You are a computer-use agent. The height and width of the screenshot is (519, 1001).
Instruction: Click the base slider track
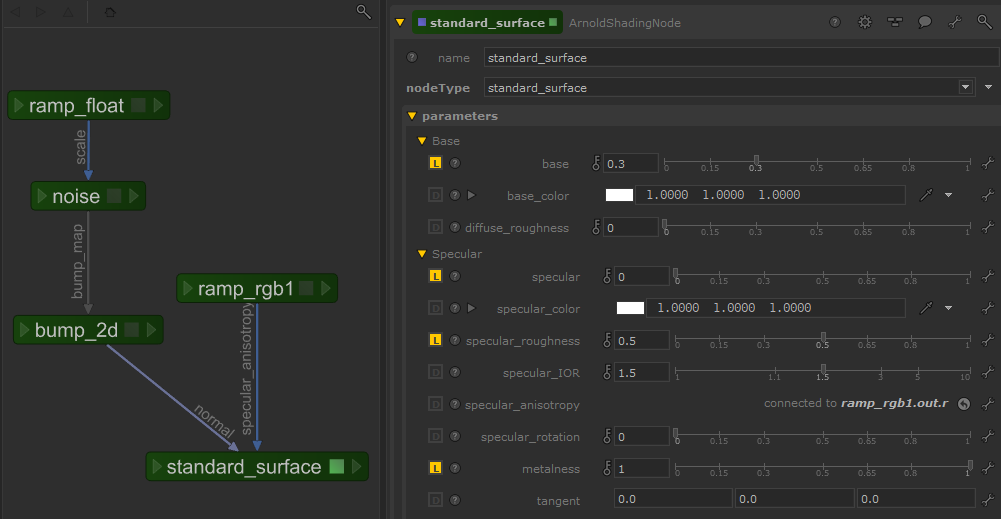818,162
